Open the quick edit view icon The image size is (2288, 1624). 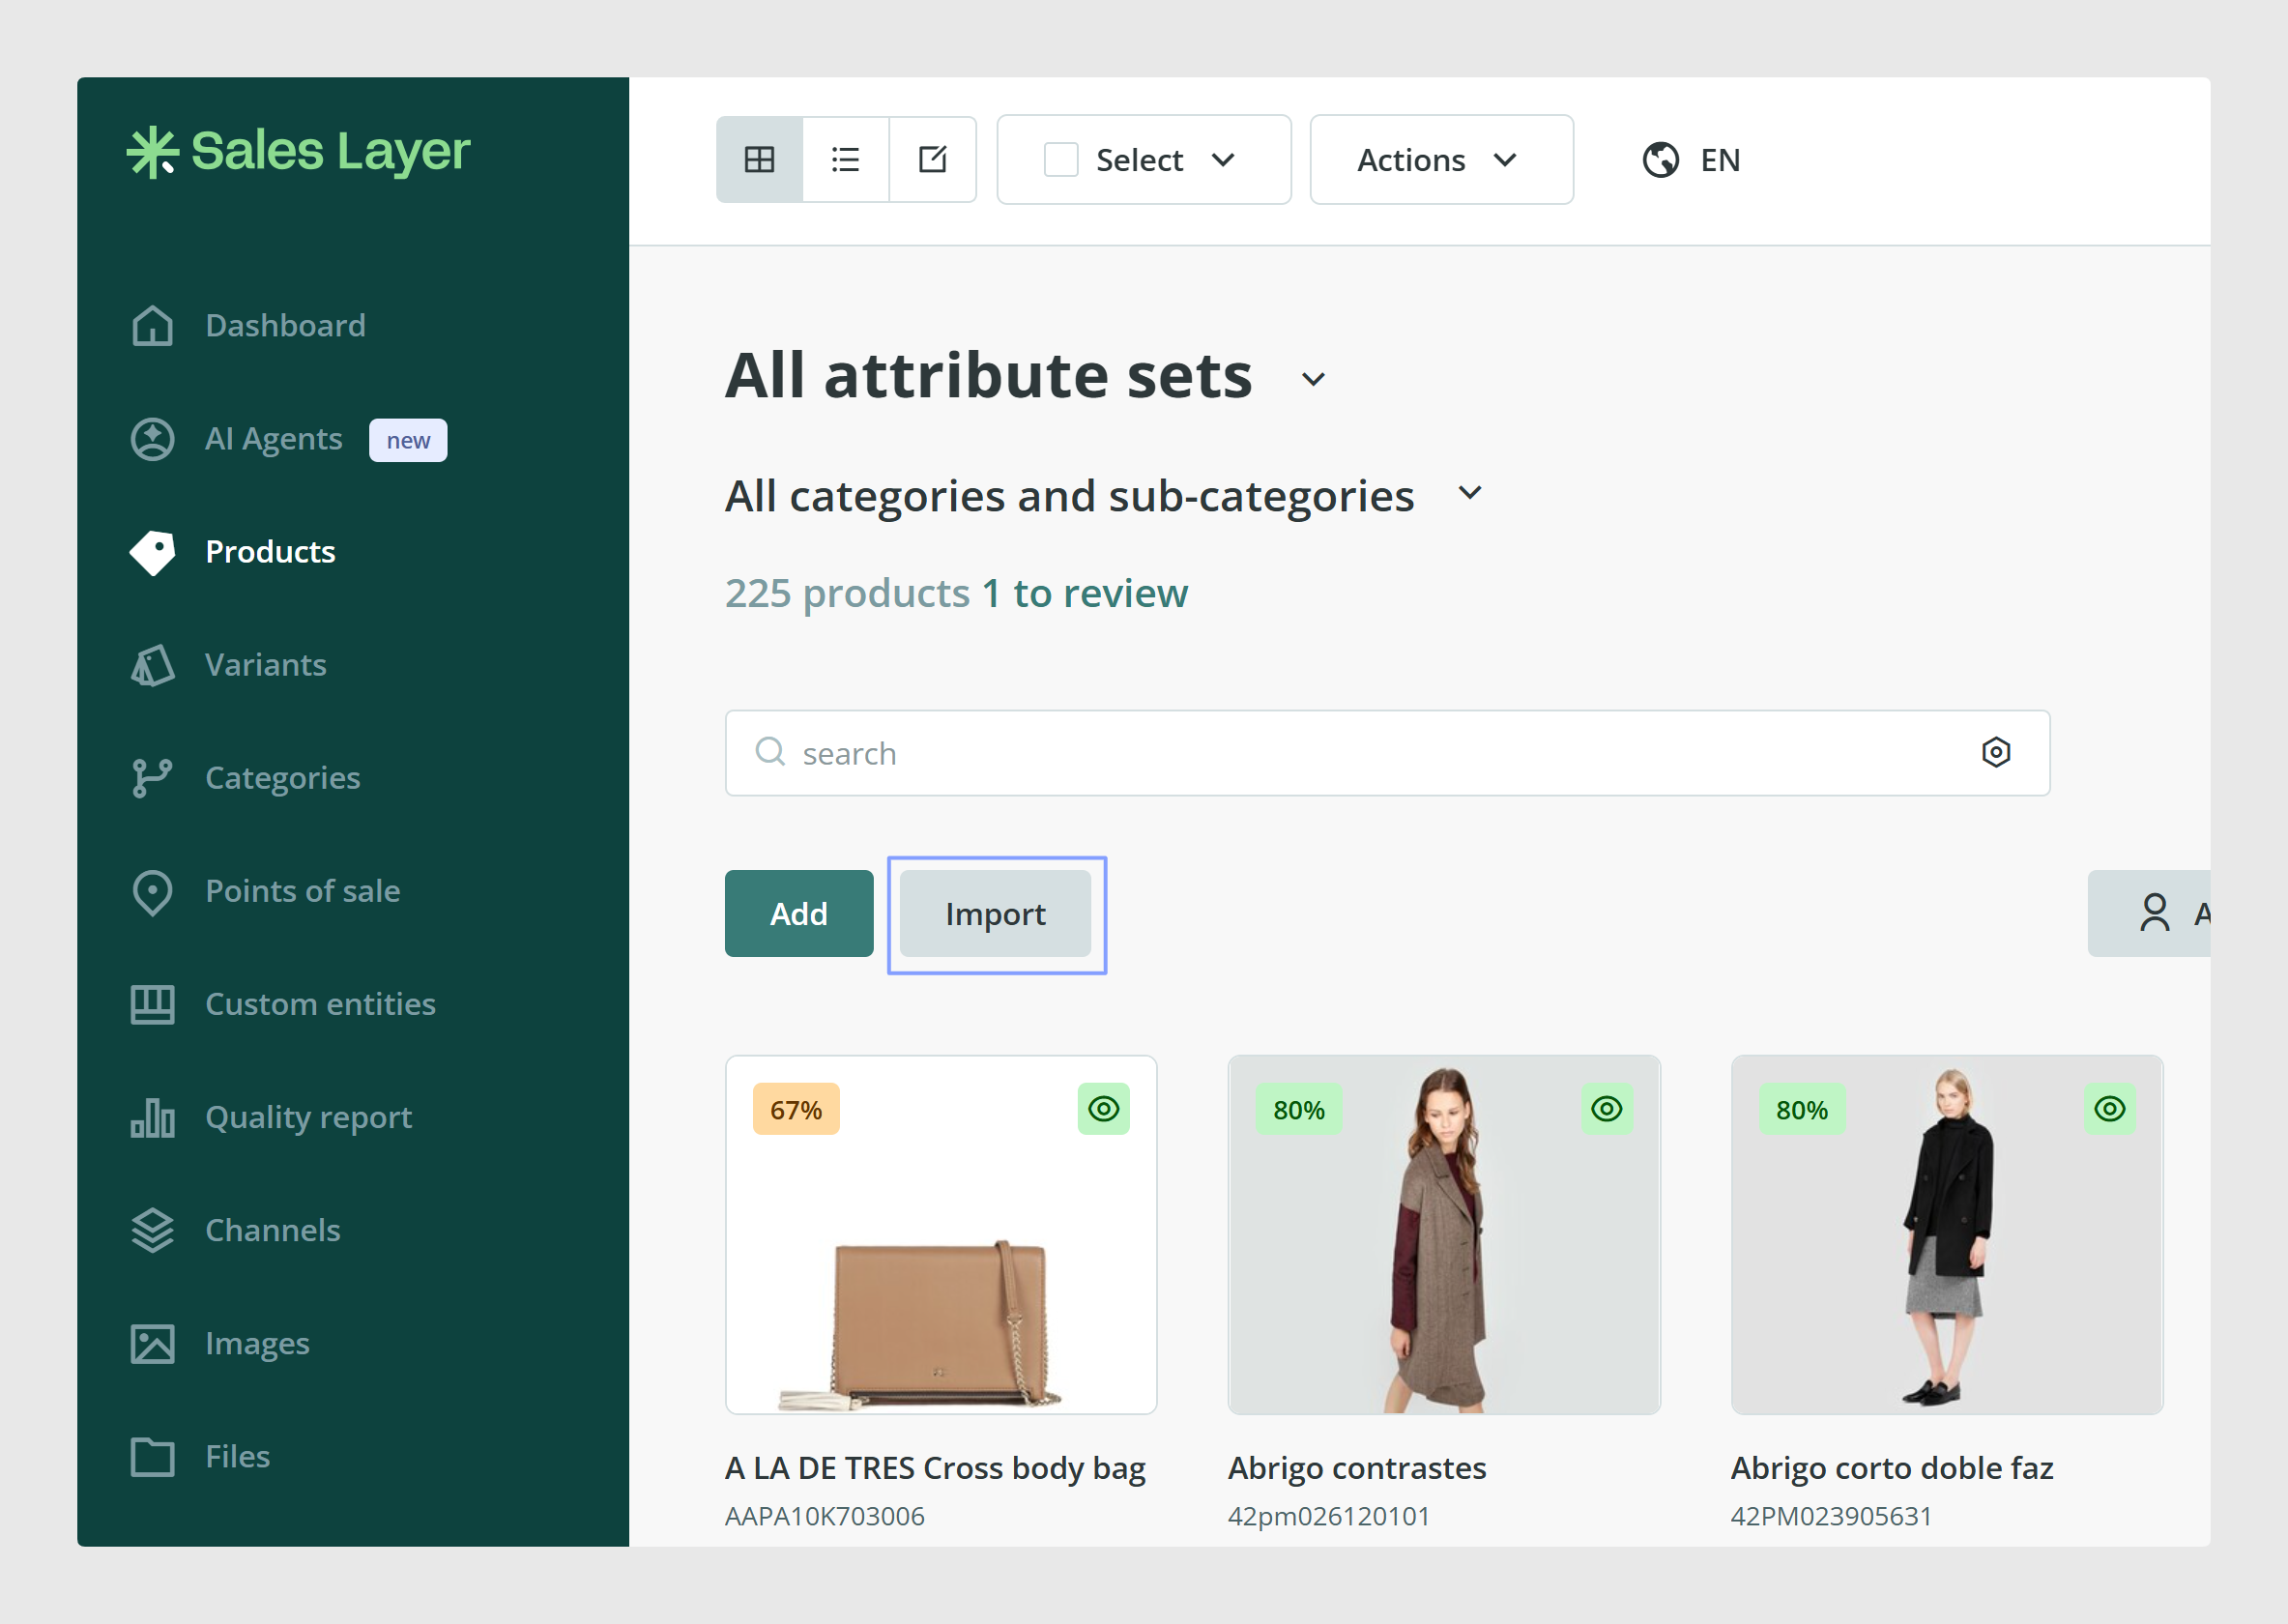coord(933,159)
